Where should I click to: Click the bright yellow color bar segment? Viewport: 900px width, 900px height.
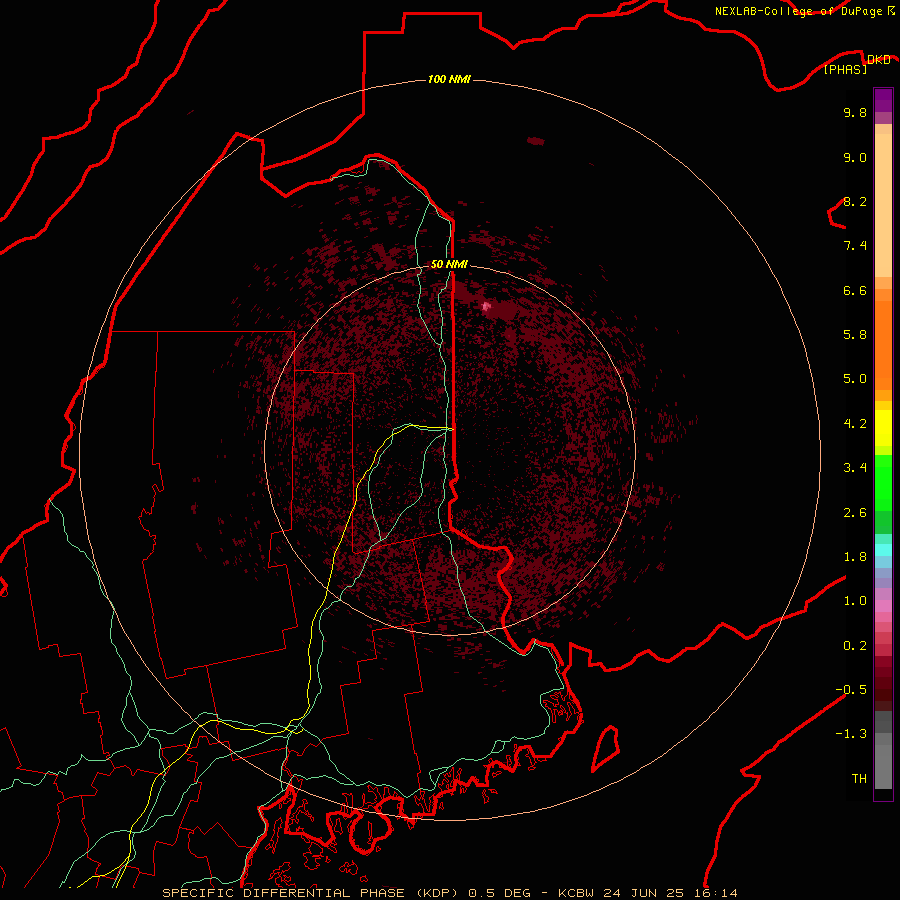[883, 428]
